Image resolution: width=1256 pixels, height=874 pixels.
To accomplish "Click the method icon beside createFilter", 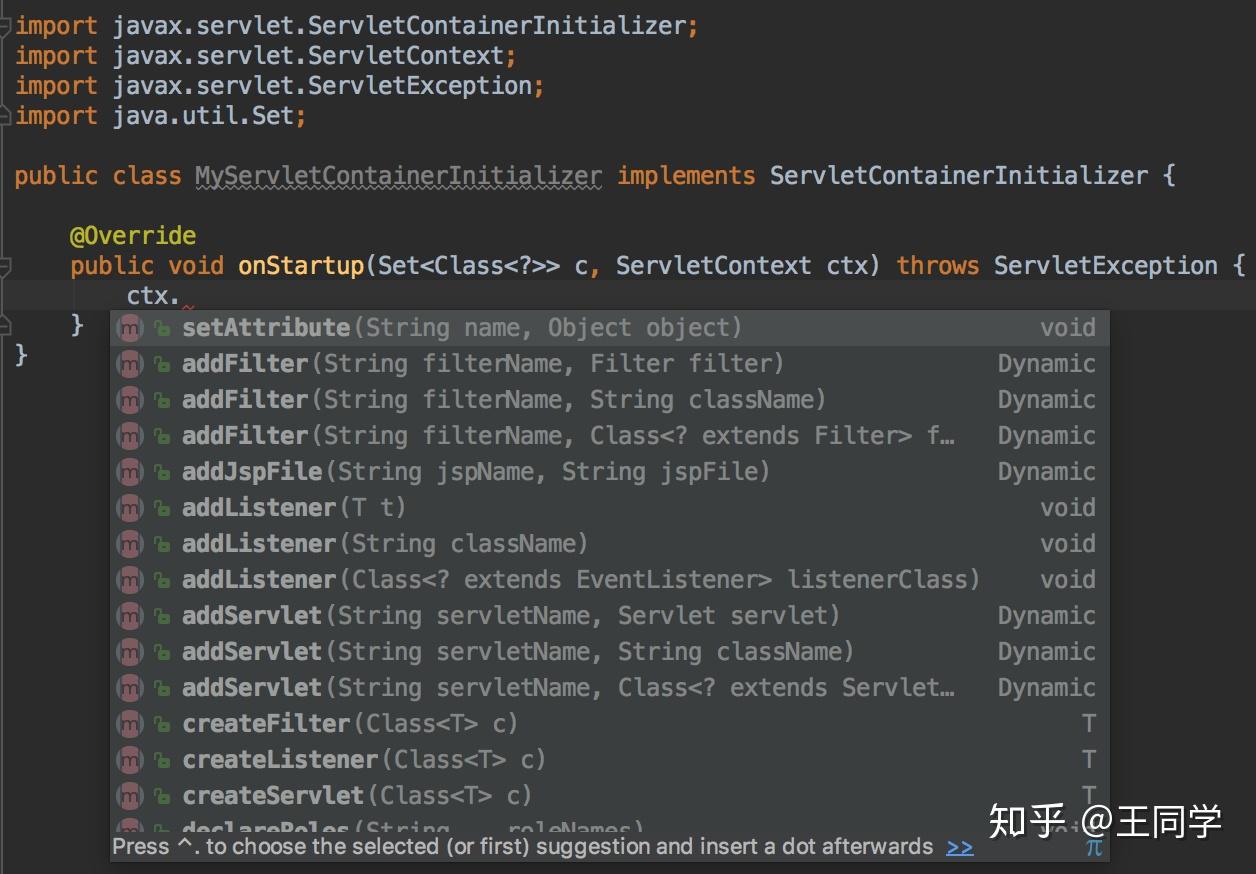I will [x=130, y=723].
